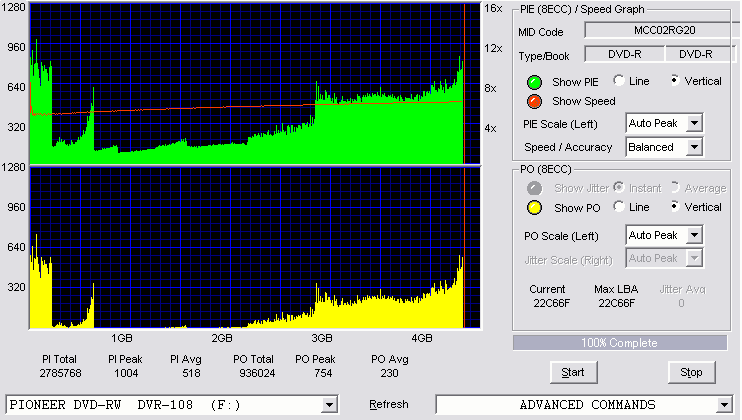
Task: Expand the Pioneer DVD-RW drive selector
Action: point(330,404)
